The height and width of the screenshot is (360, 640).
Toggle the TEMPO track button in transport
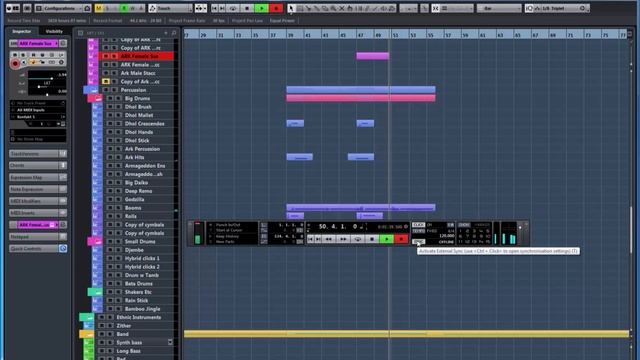(x=418, y=231)
